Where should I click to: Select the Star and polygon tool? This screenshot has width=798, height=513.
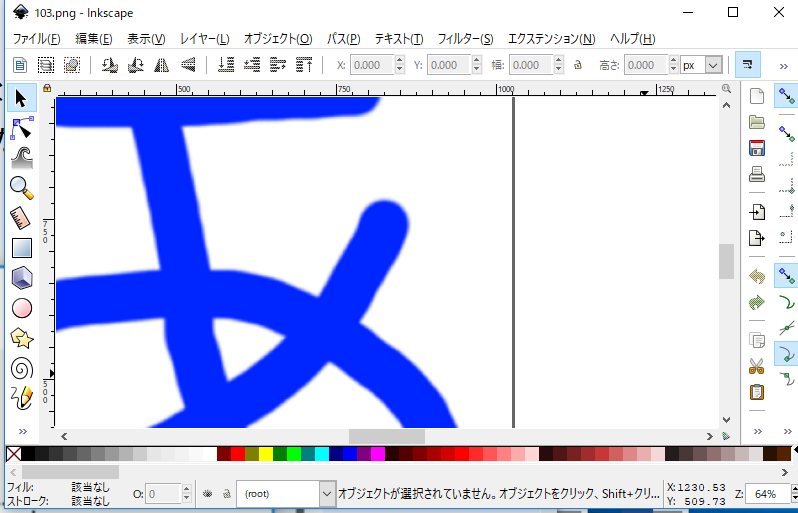22,338
